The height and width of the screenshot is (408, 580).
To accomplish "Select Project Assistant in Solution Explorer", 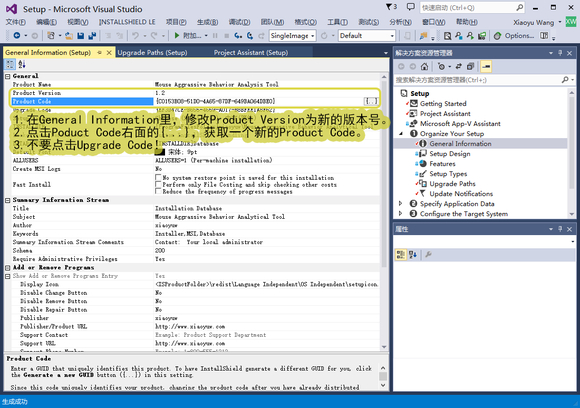I will (x=445, y=114).
